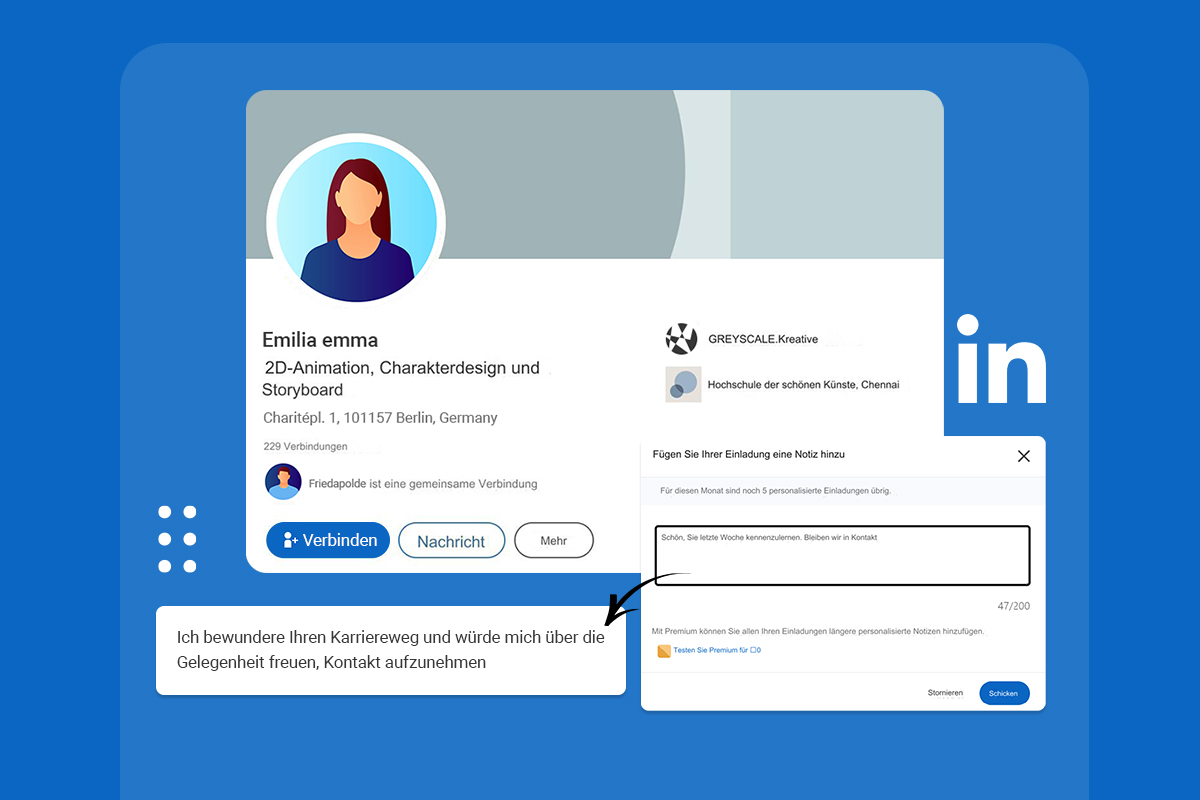Click the dialog title about adding a note
1200x800 pixels.
pos(749,454)
